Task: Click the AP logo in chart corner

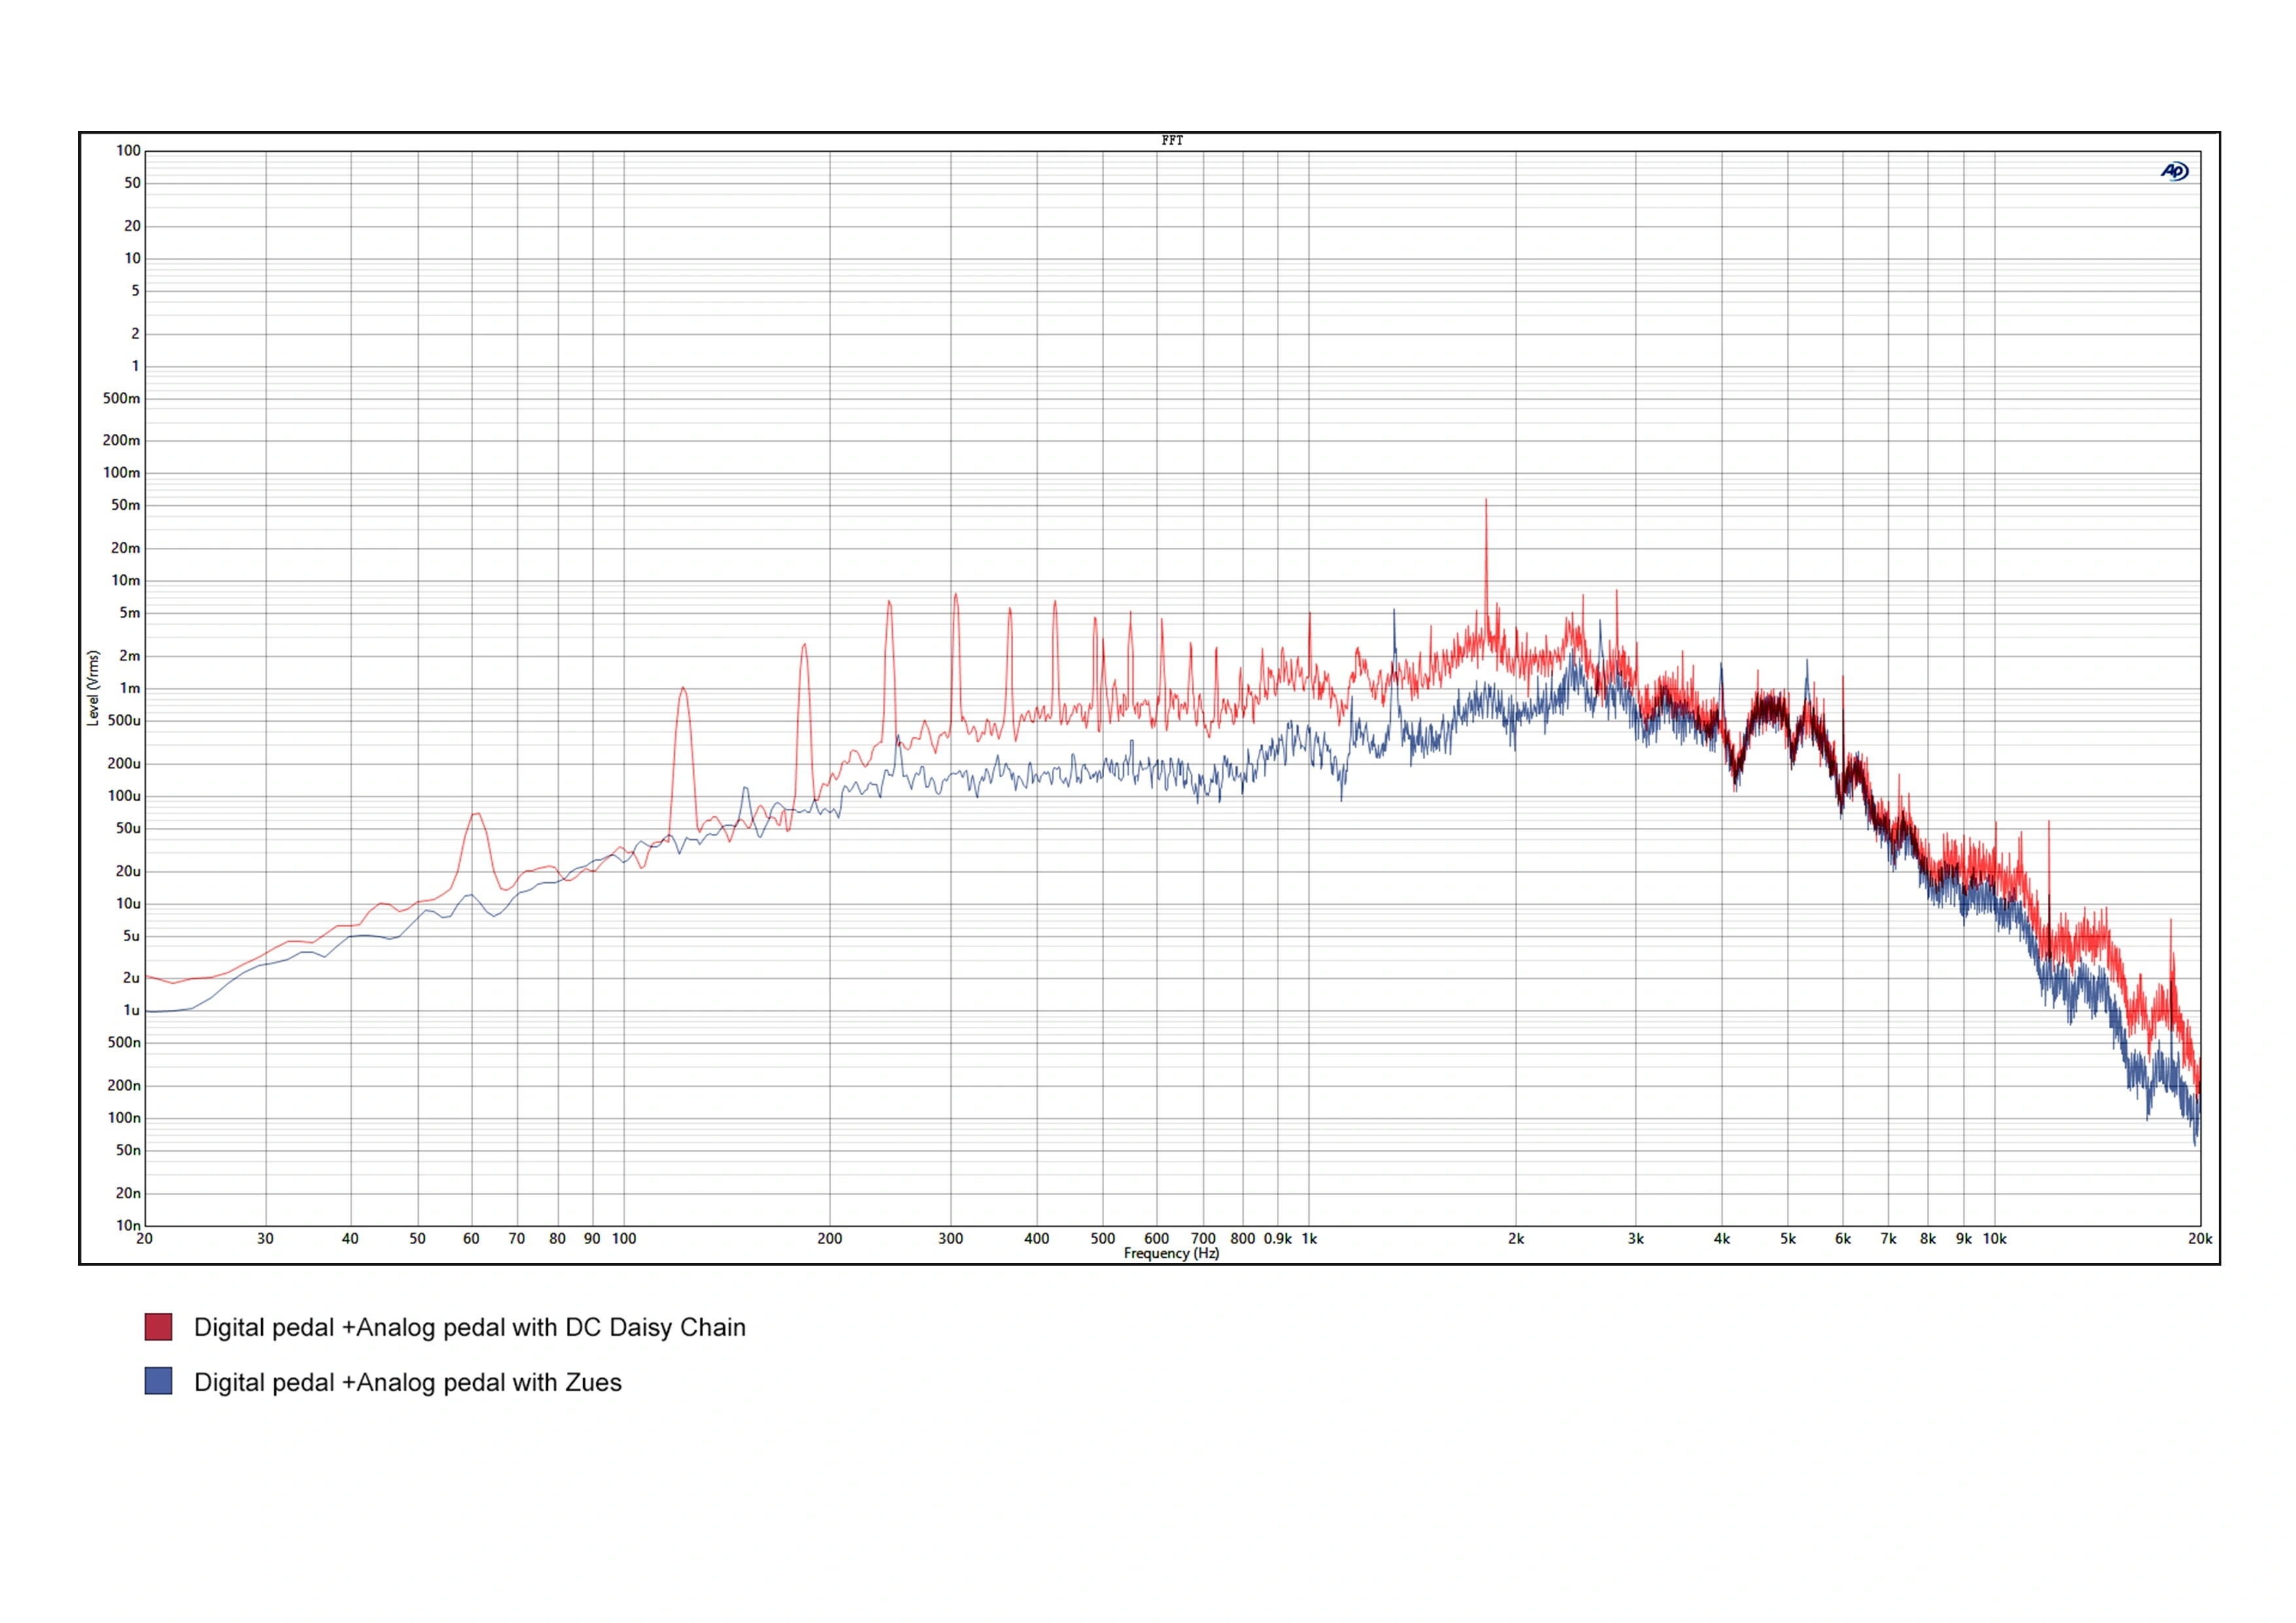Action: (2174, 171)
